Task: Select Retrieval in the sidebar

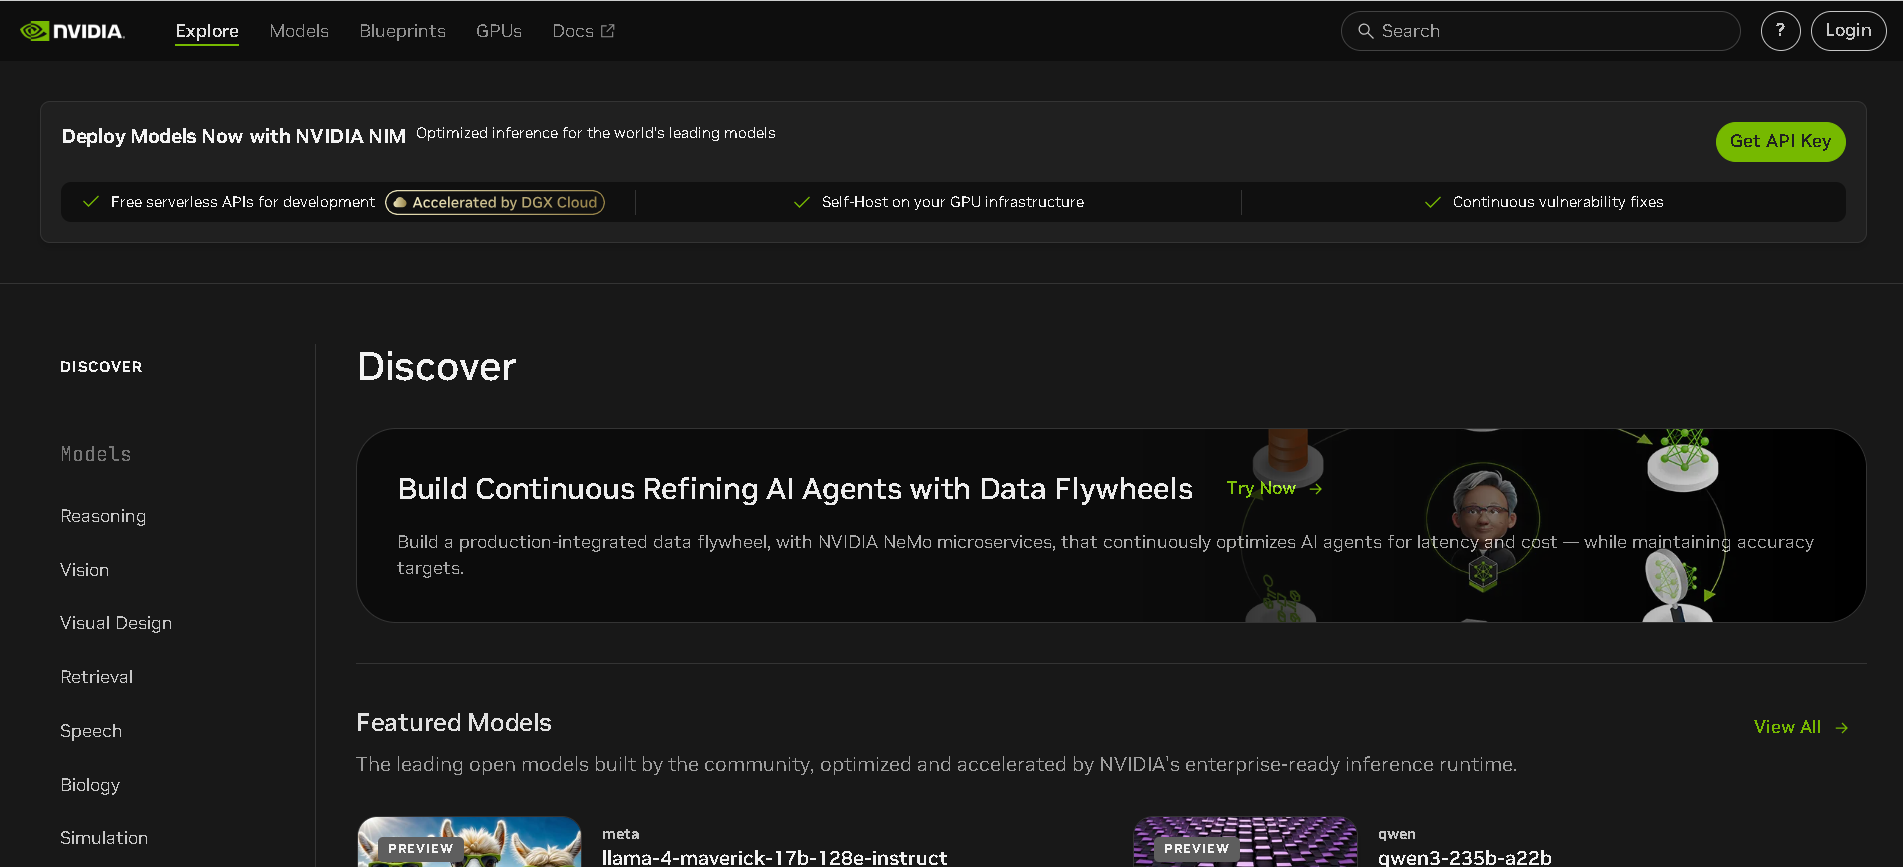Action: (x=96, y=677)
